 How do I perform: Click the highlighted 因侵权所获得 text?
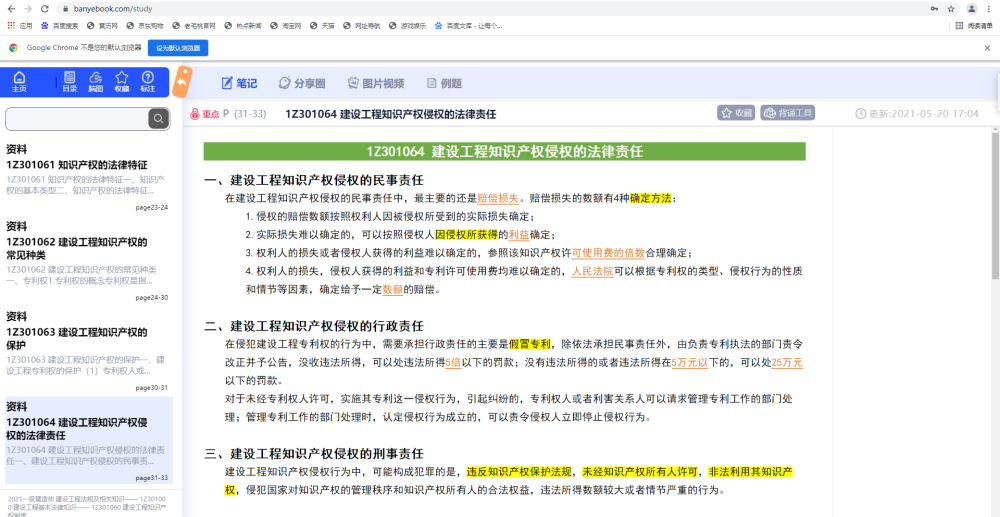point(466,234)
